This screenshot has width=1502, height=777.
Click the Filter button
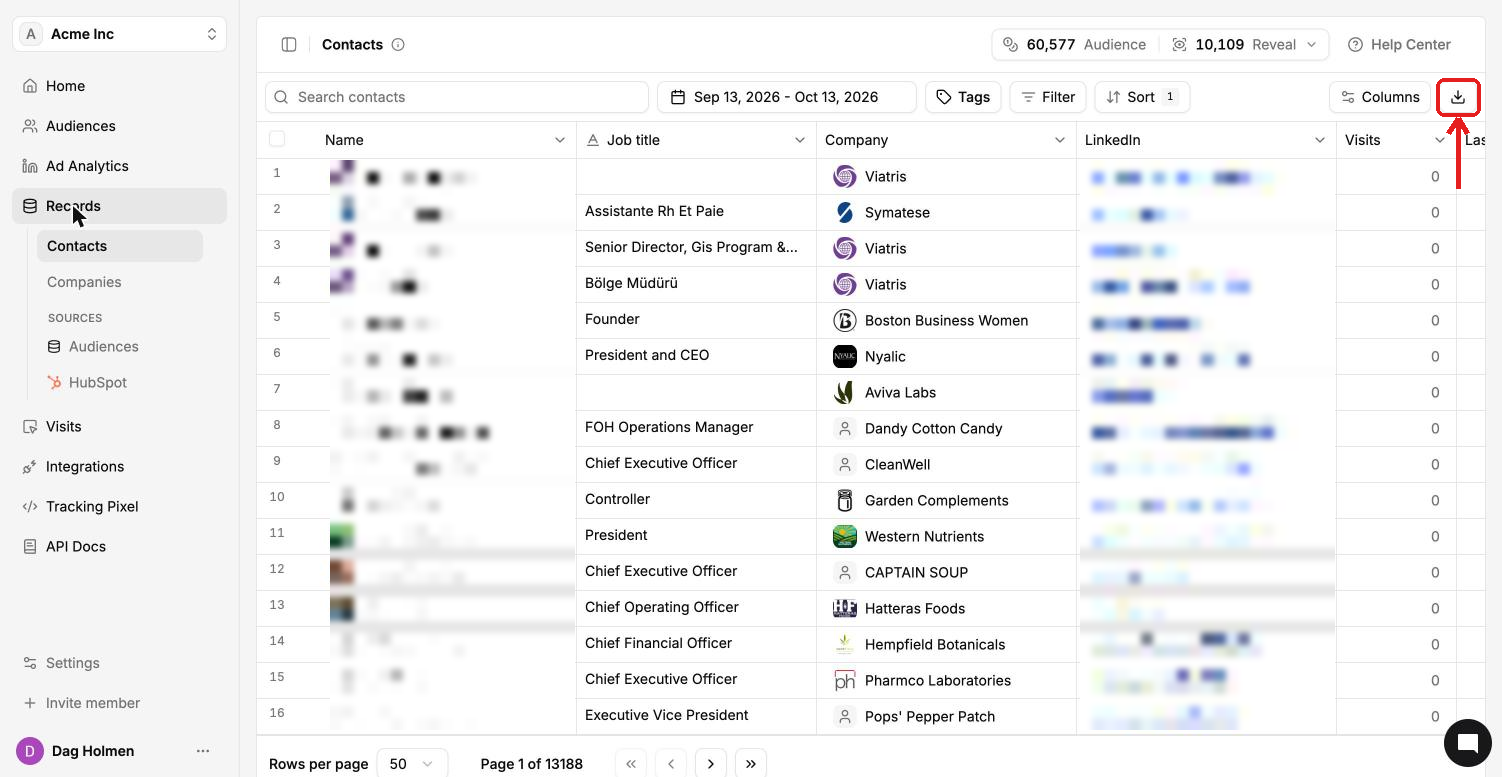coord(1048,97)
